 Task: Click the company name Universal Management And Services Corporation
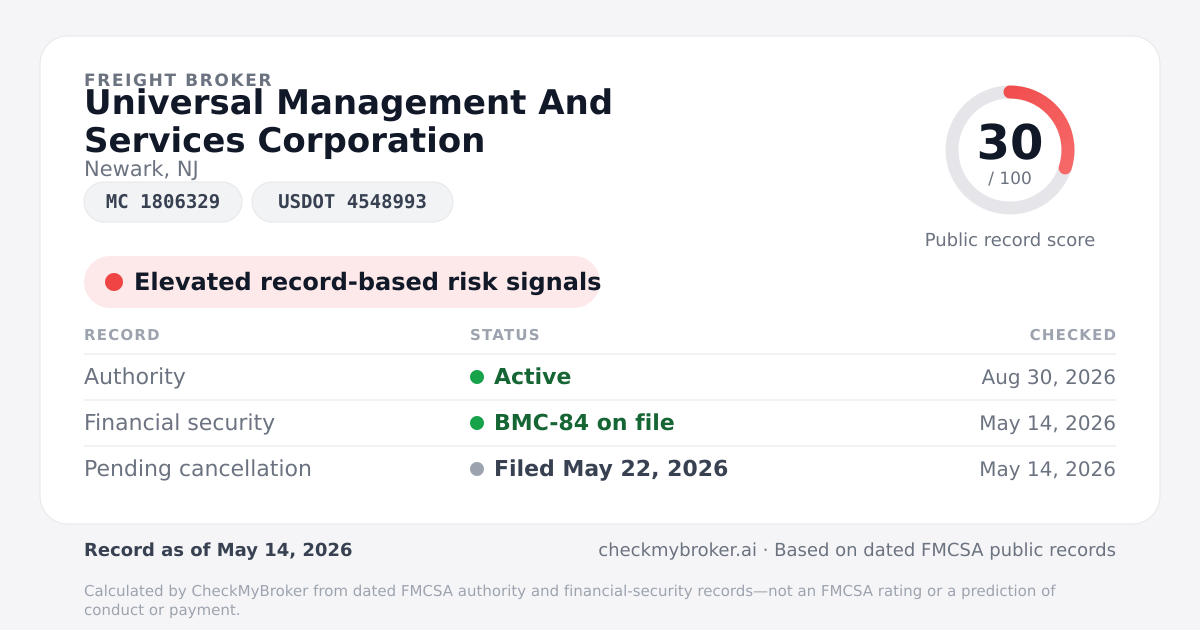pos(348,121)
